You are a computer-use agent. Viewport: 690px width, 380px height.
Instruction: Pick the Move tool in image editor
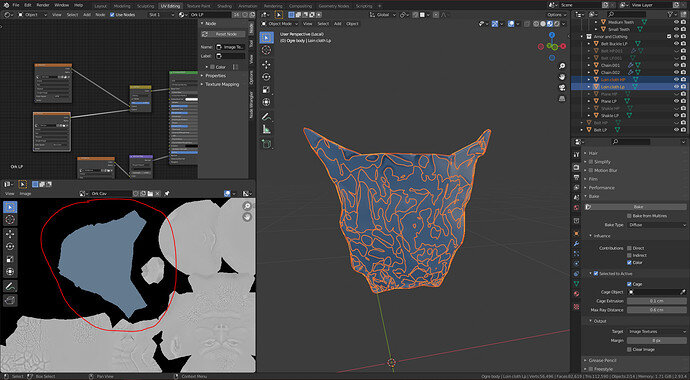pyautogui.click(x=10, y=234)
